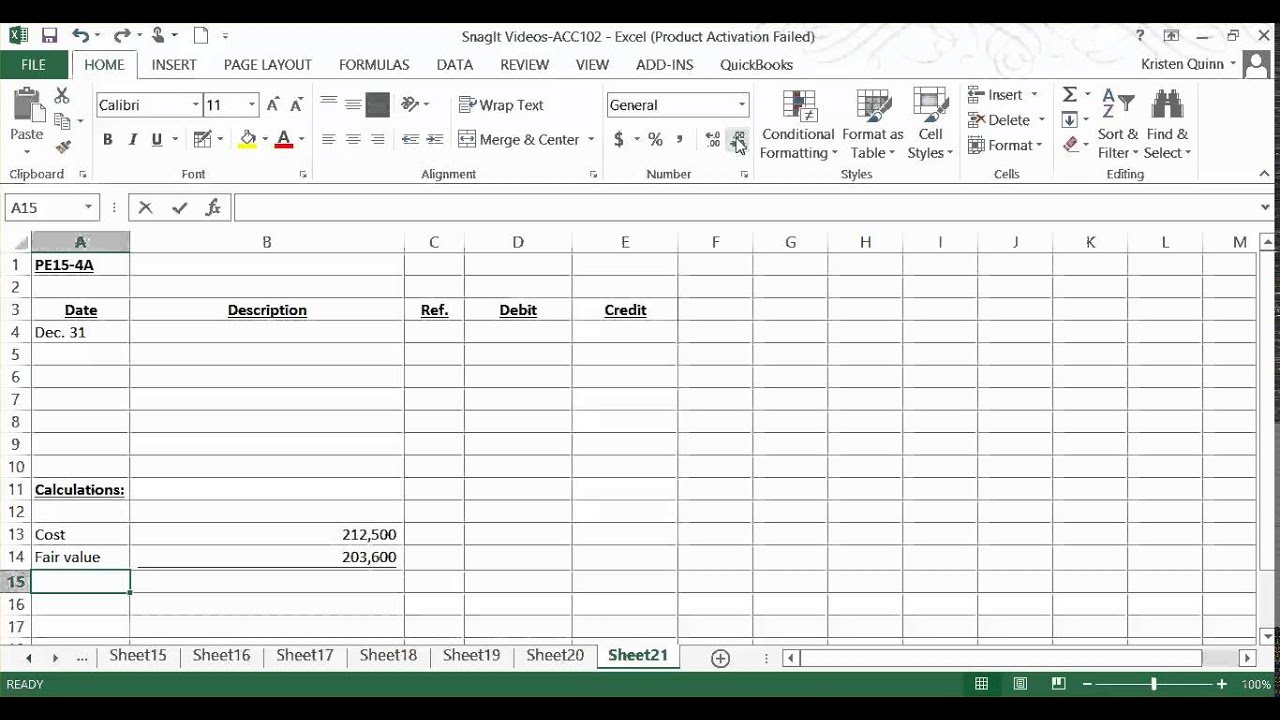
Task: Click the zoom slider handle
Action: 1153,684
